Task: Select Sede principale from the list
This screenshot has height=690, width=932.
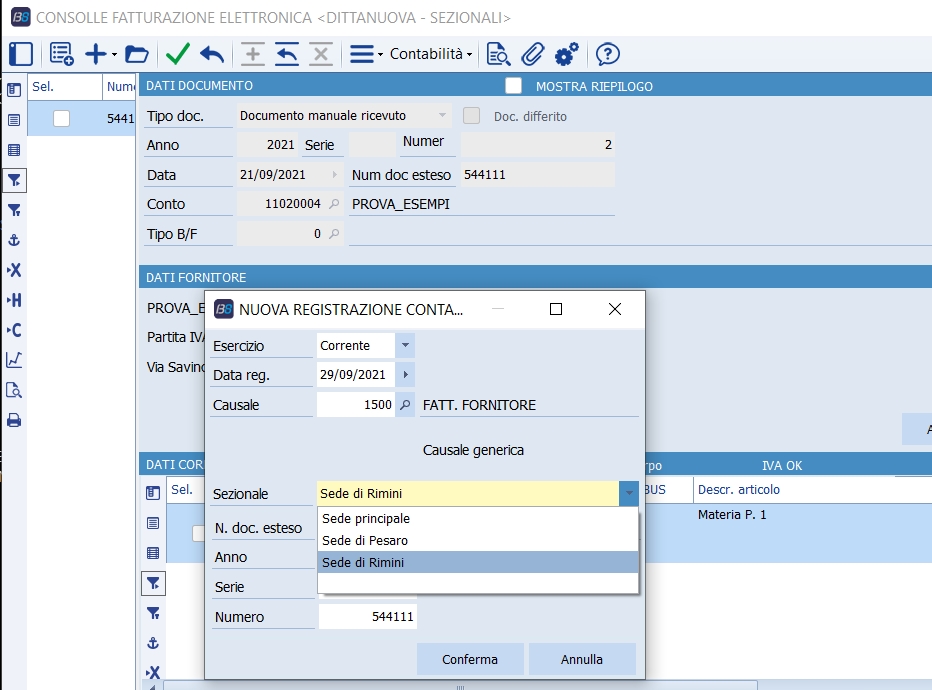Action: coord(366,519)
